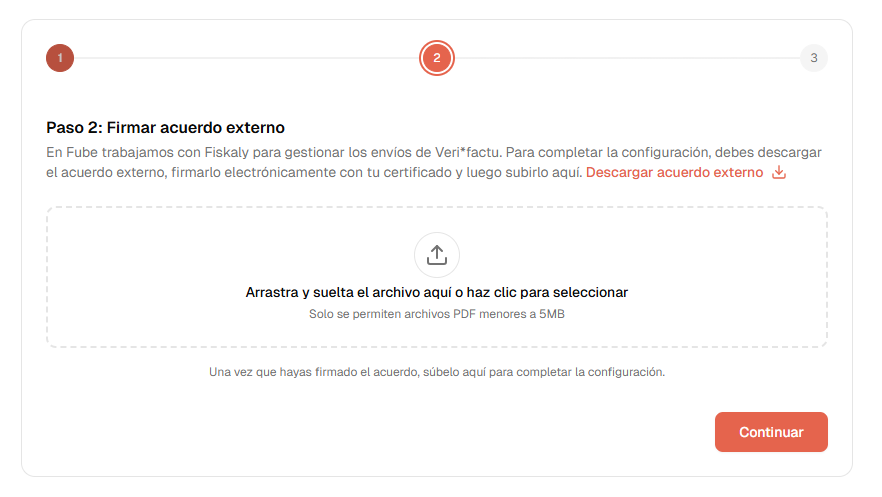Click the 'Una vez que hayas firmado' helper text

436,372
